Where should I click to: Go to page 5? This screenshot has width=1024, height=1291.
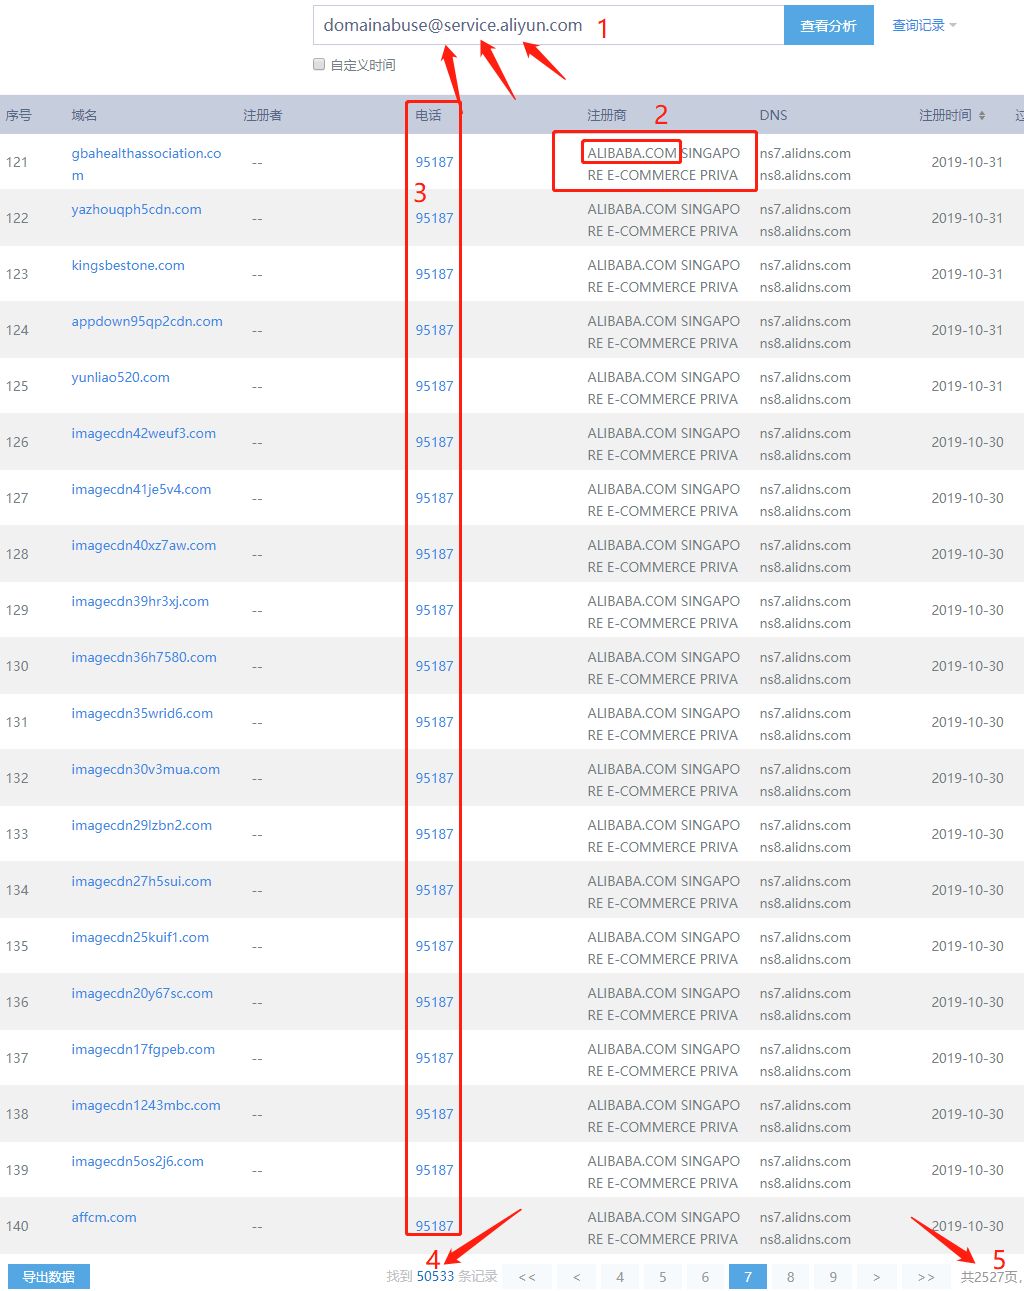663,1277
